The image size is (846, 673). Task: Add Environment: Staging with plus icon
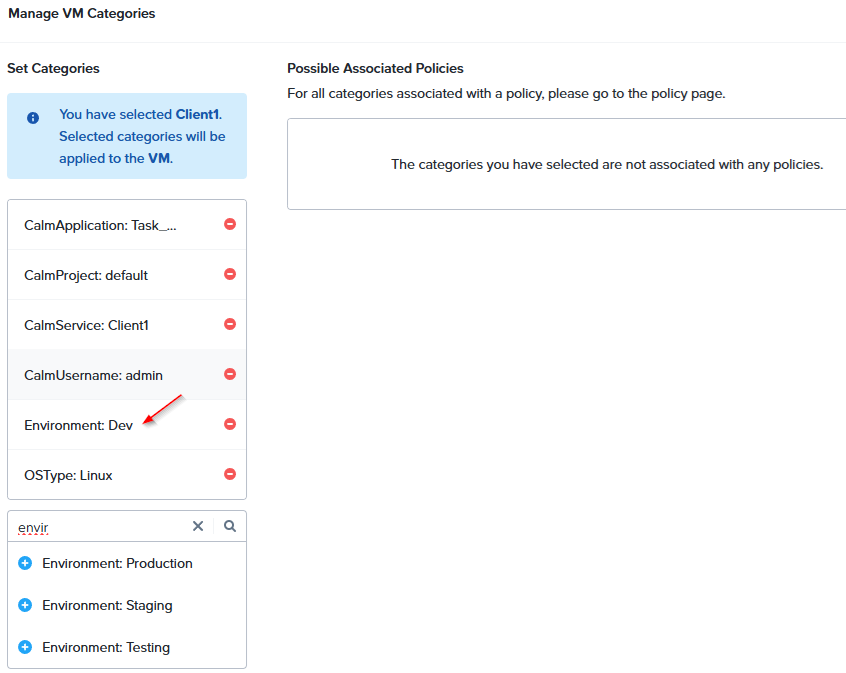(x=25, y=605)
